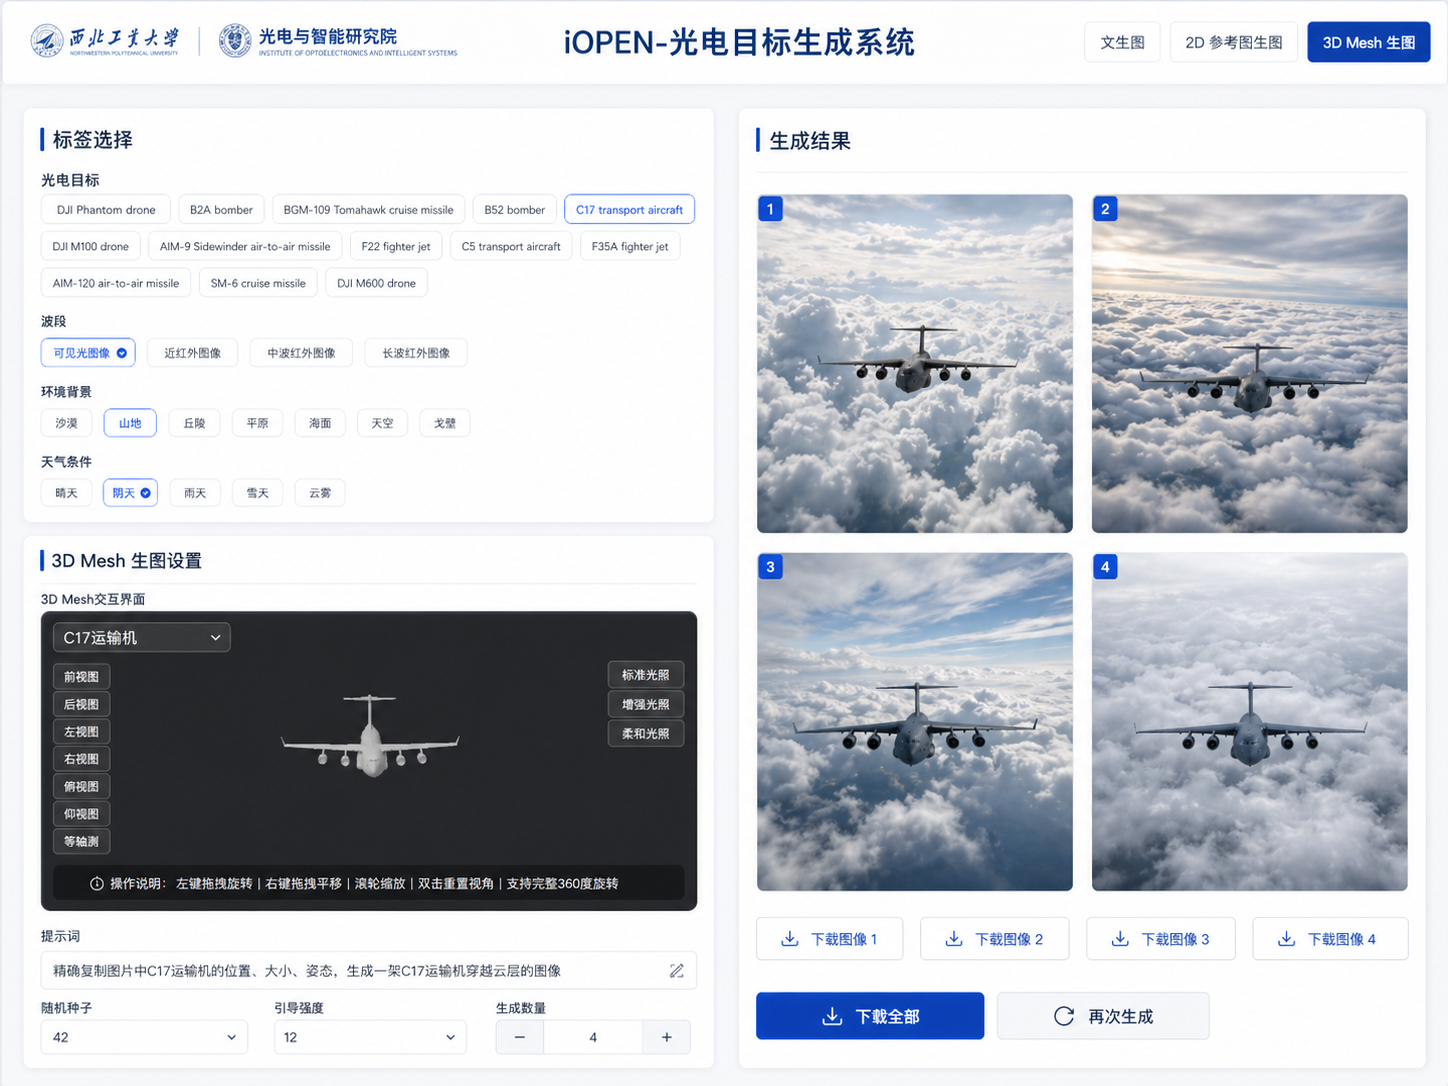Click the download icon on 下载图像 1
This screenshot has width=1448, height=1086.
coord(790,938)
